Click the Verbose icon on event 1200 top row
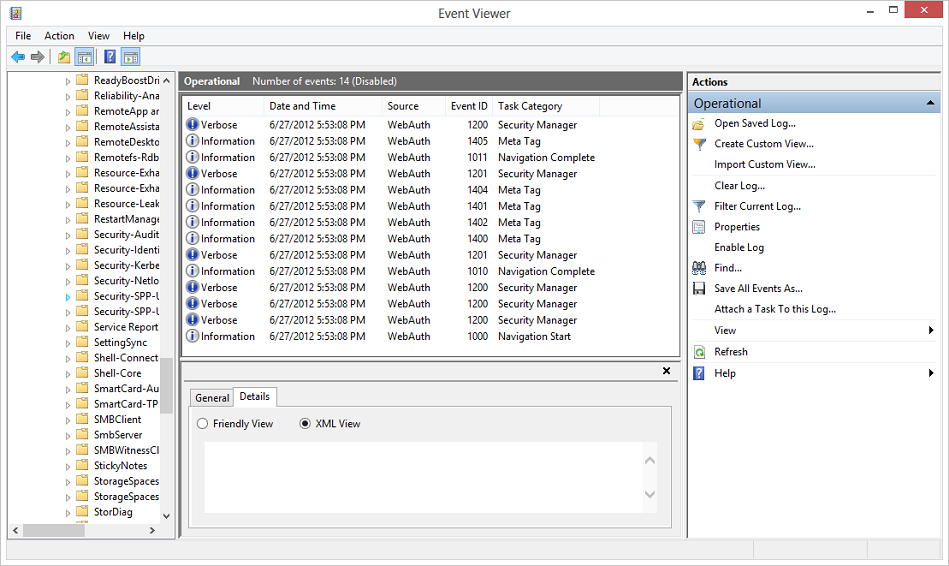The width and height of the screenshot is (949, 566). (192, 124)
